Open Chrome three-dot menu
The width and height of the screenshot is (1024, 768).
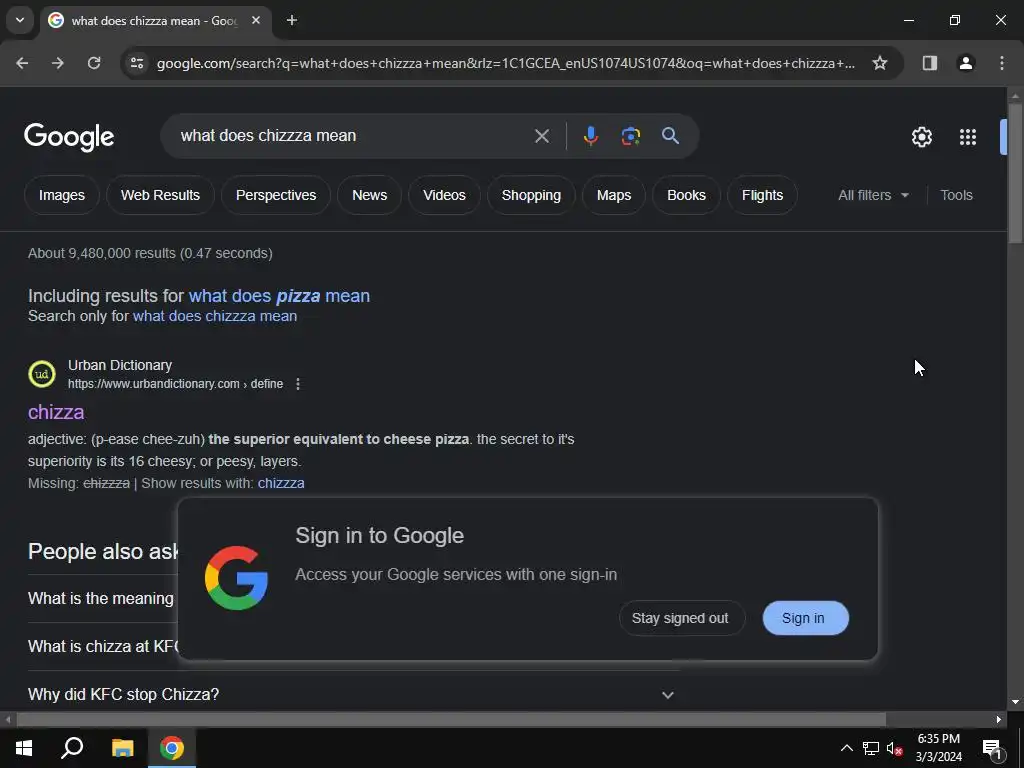1001,63
